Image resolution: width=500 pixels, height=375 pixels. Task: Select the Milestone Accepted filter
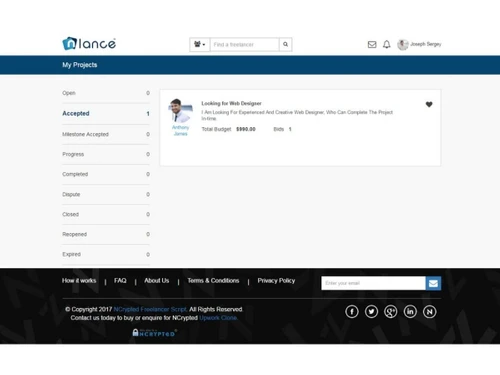tap(106, 134)
